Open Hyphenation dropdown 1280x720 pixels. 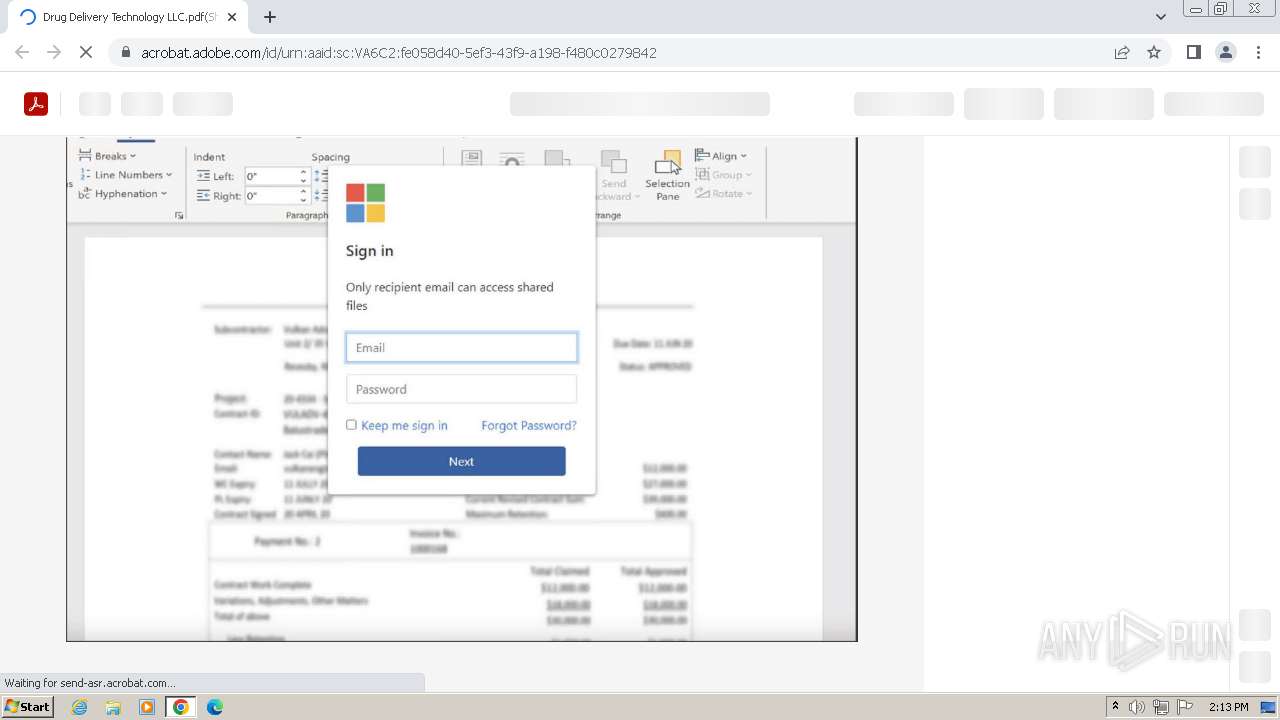coord(123,194)
